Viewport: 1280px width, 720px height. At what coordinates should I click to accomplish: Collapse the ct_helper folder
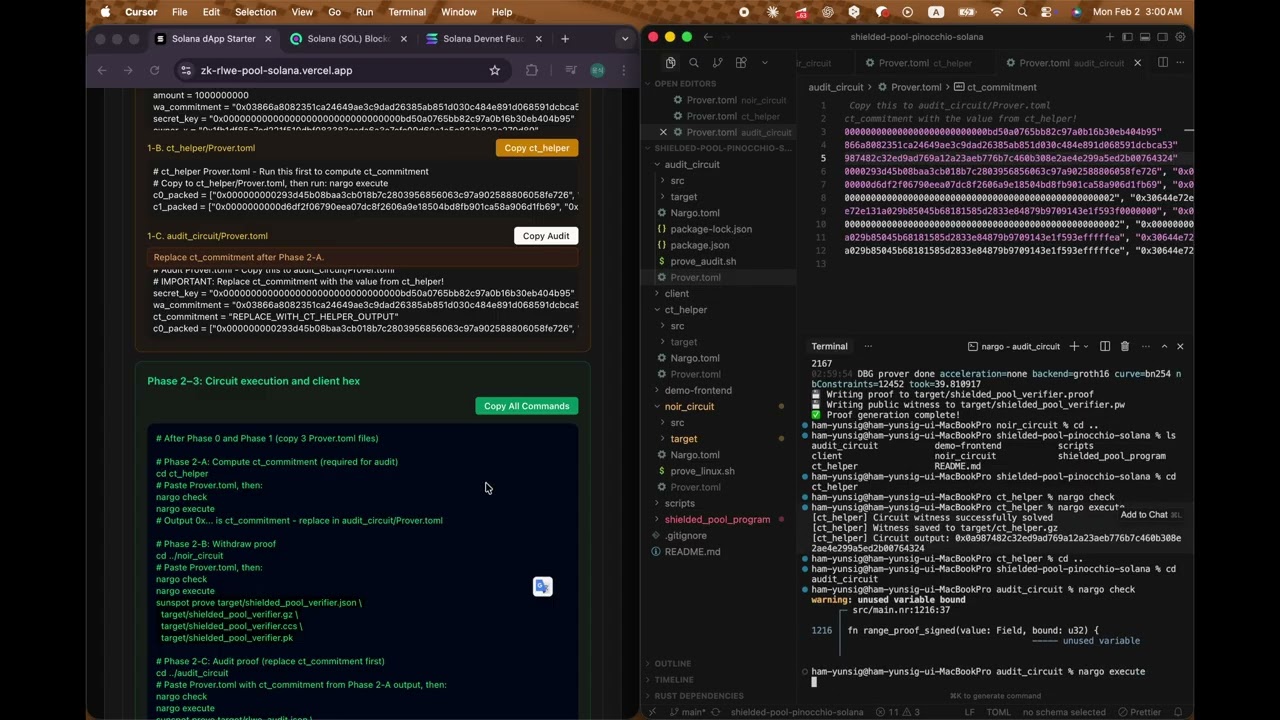pos(686,309)
